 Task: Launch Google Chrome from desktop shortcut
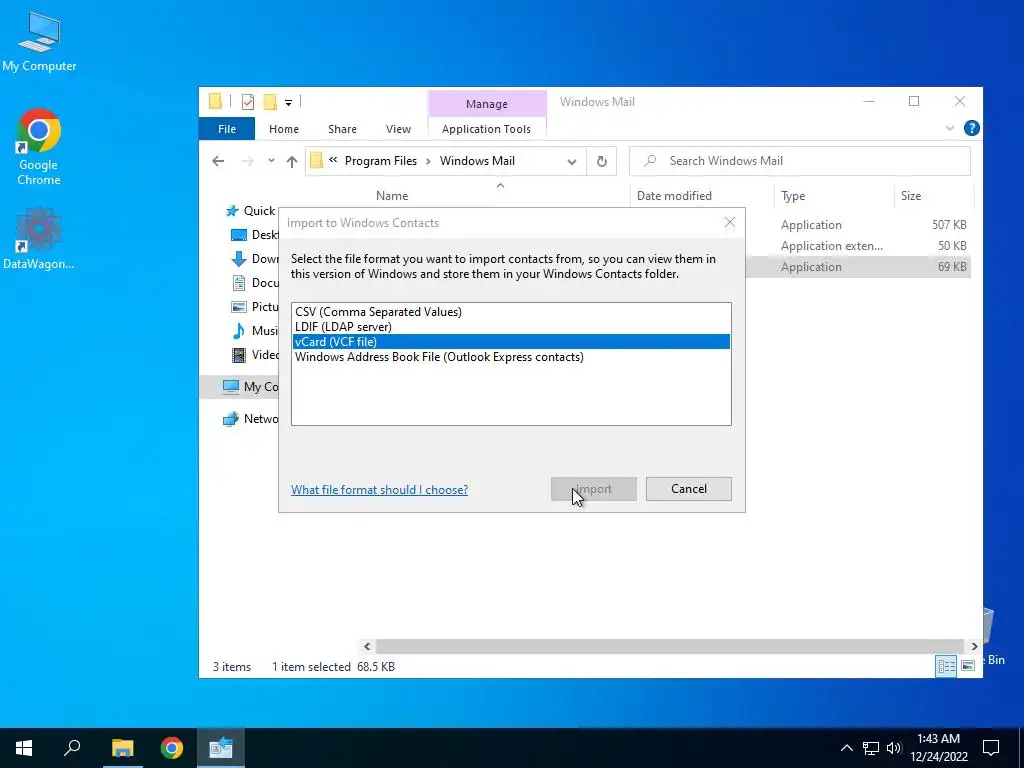(39, 147)
